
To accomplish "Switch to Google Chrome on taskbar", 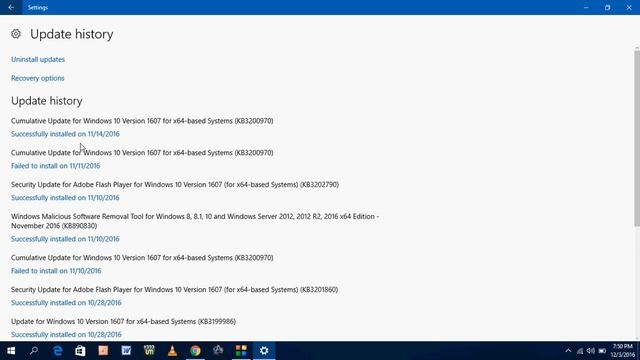I will pos(195,351).
